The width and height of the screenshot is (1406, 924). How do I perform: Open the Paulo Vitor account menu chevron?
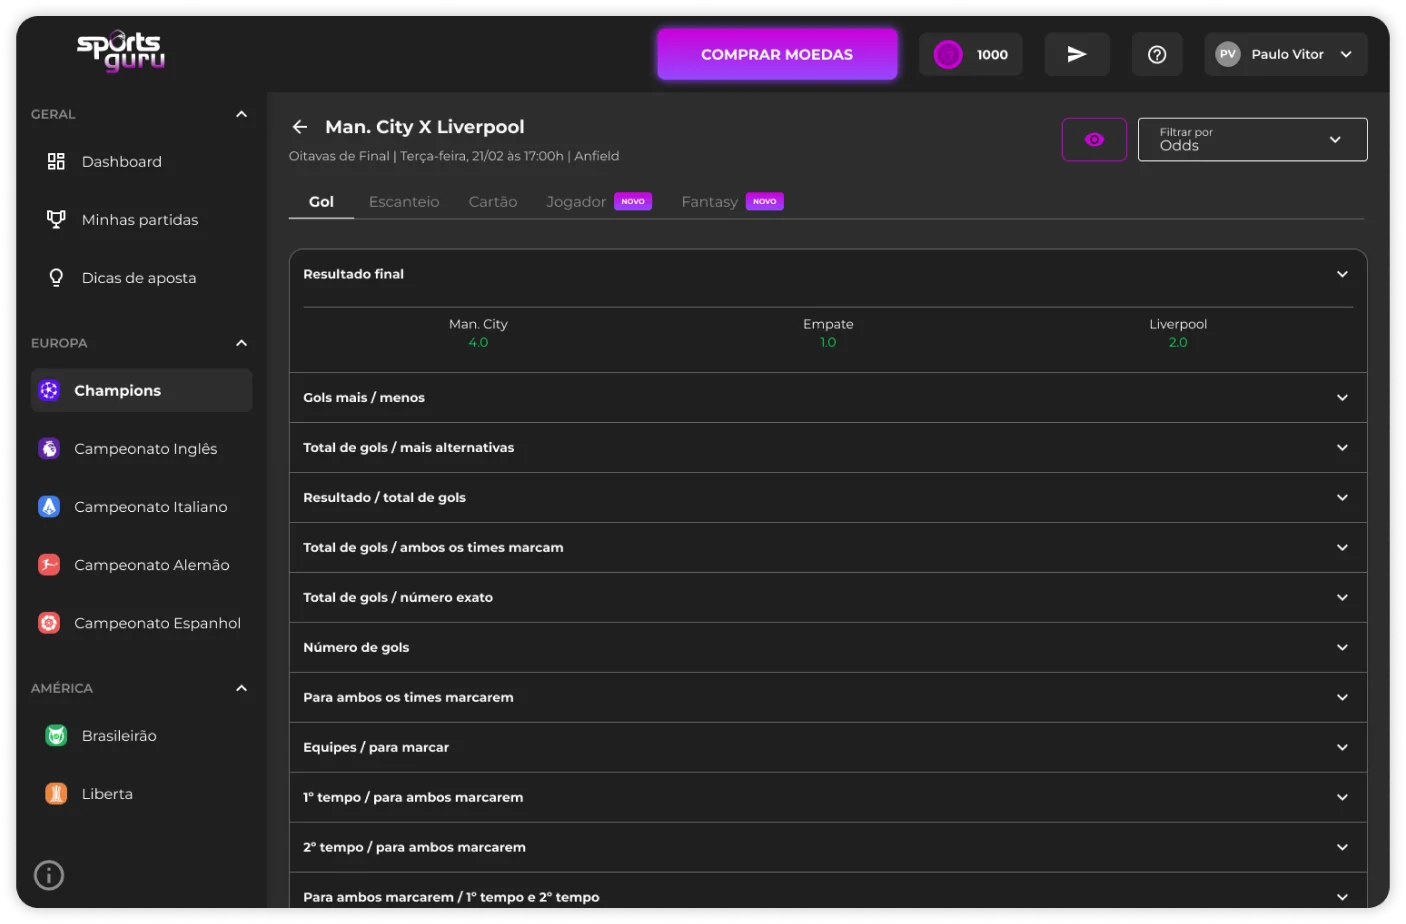(1346, 55)
